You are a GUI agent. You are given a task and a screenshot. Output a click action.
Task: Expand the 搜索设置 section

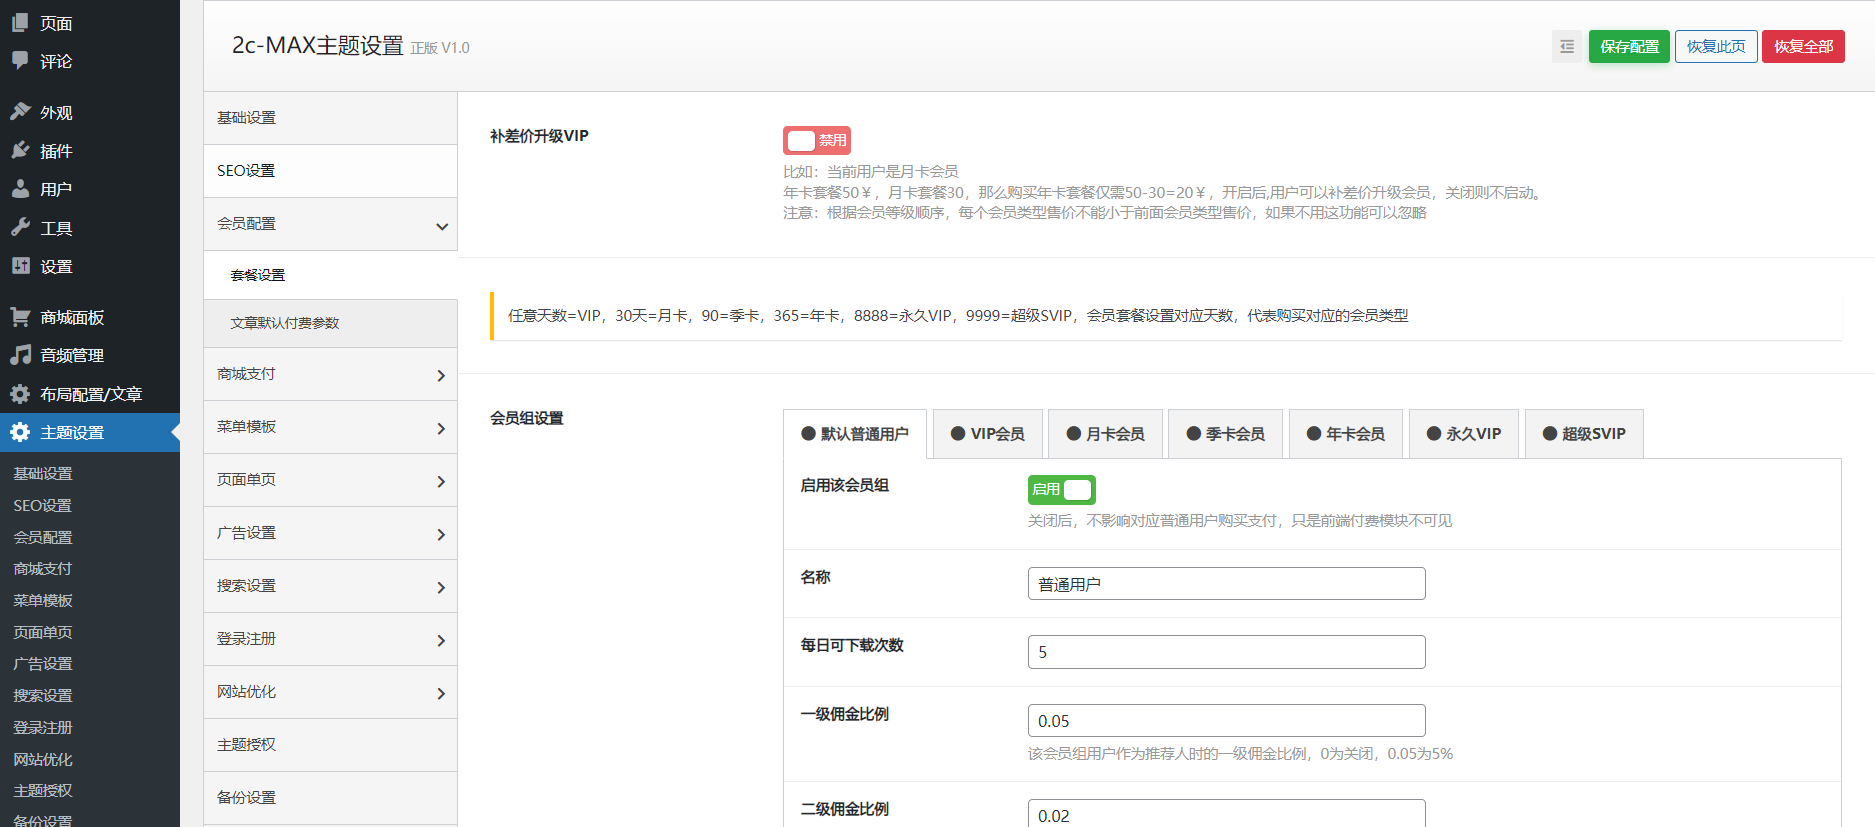pyautogui.click(x=330, y=586)
